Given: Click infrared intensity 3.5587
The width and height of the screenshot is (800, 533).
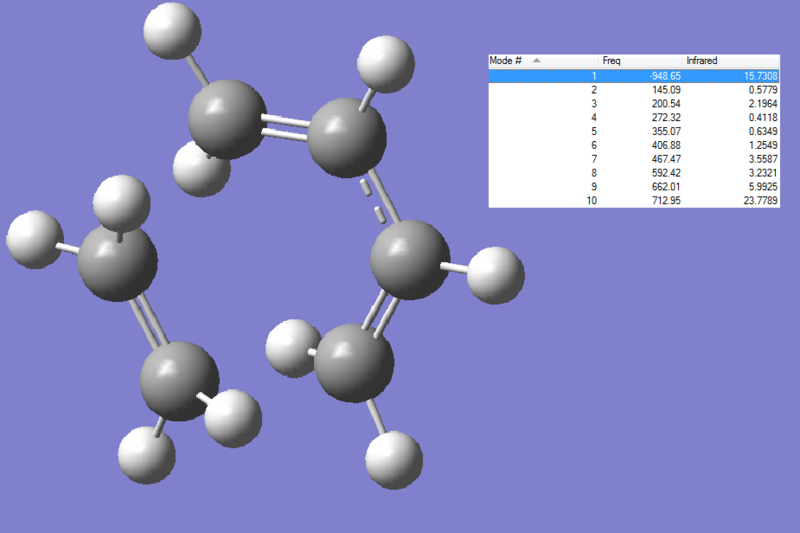Looking at the screenshot, I should tap(763, 159).
